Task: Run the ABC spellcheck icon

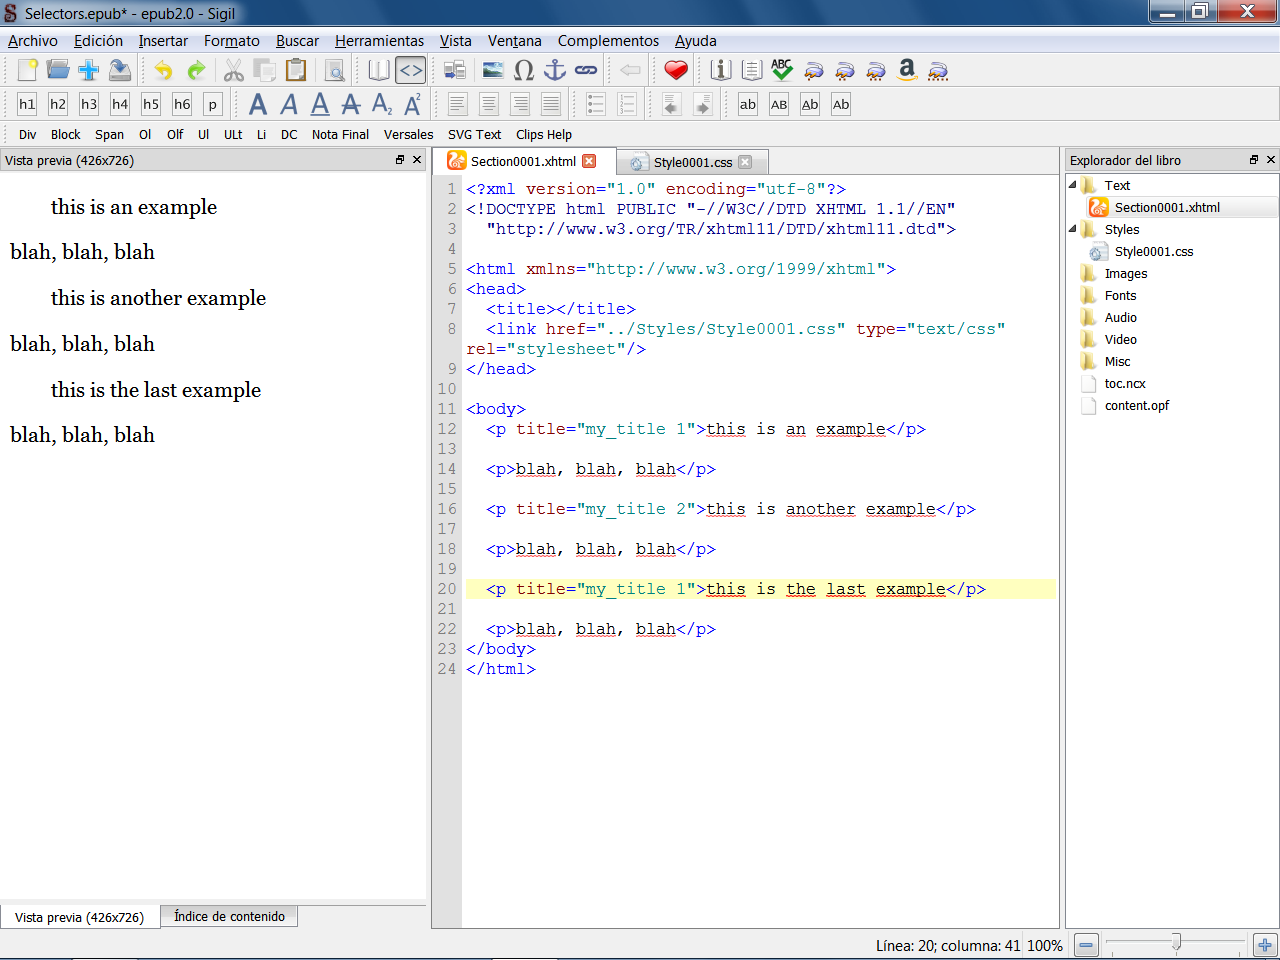Action: pos(782,70)
